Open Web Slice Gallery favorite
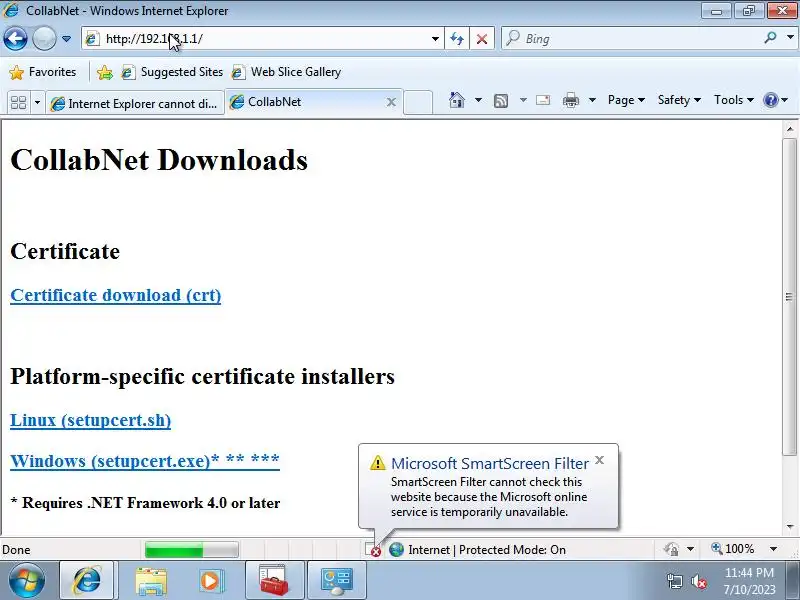The image size is (800, 600). 286,72
